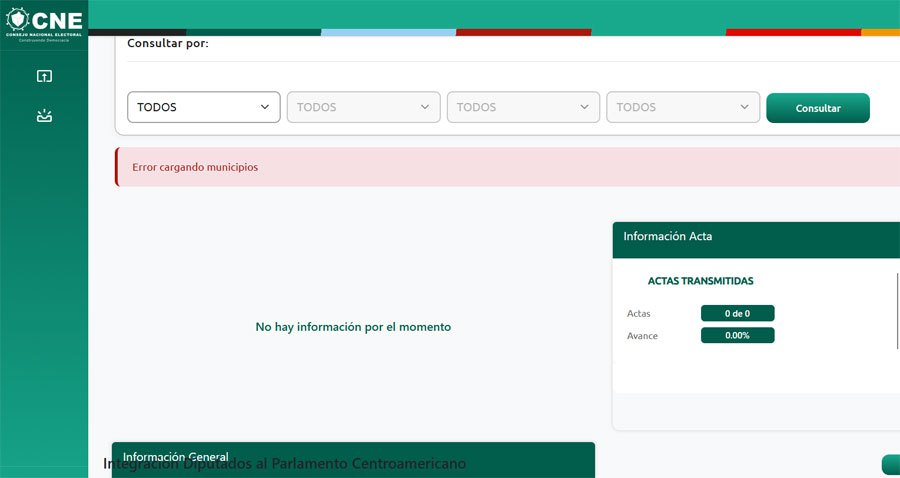Open the third TODOS dropdown
This screenshot has width=900, height=478.
[x=524, y=107]
